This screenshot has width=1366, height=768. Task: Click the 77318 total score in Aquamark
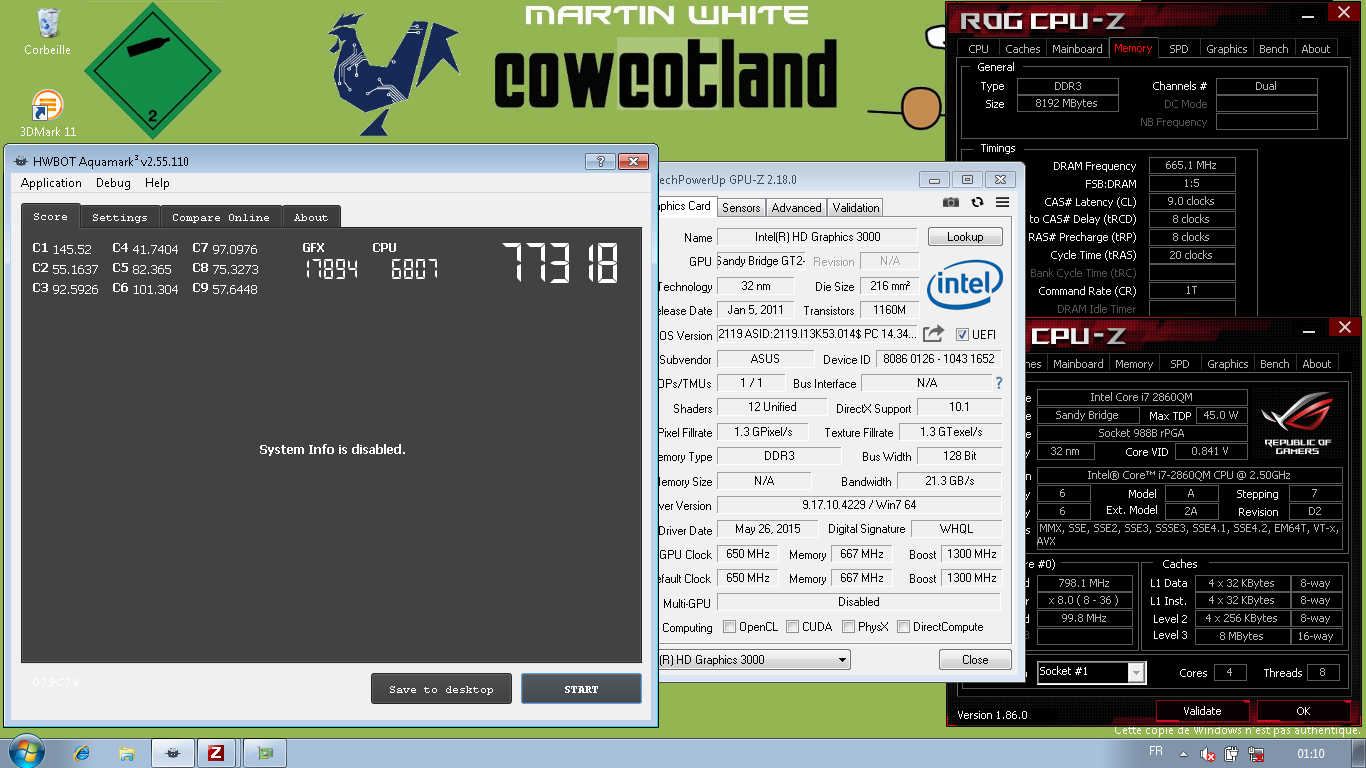pyautogui.click(x=561, y=263)
